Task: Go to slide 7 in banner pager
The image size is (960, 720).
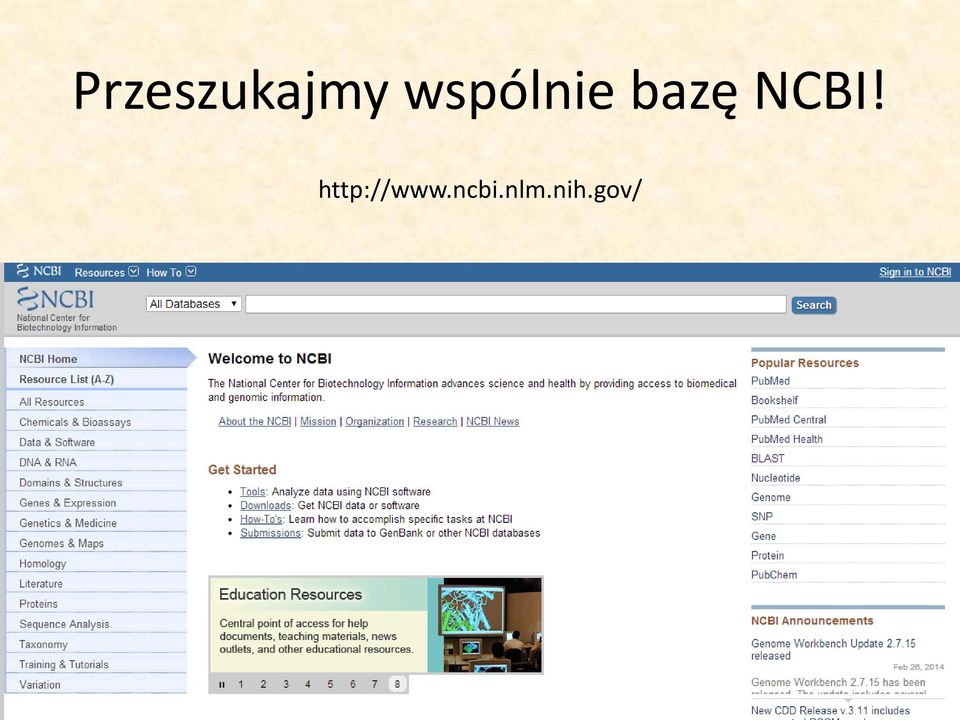Action: coord(375,684)
